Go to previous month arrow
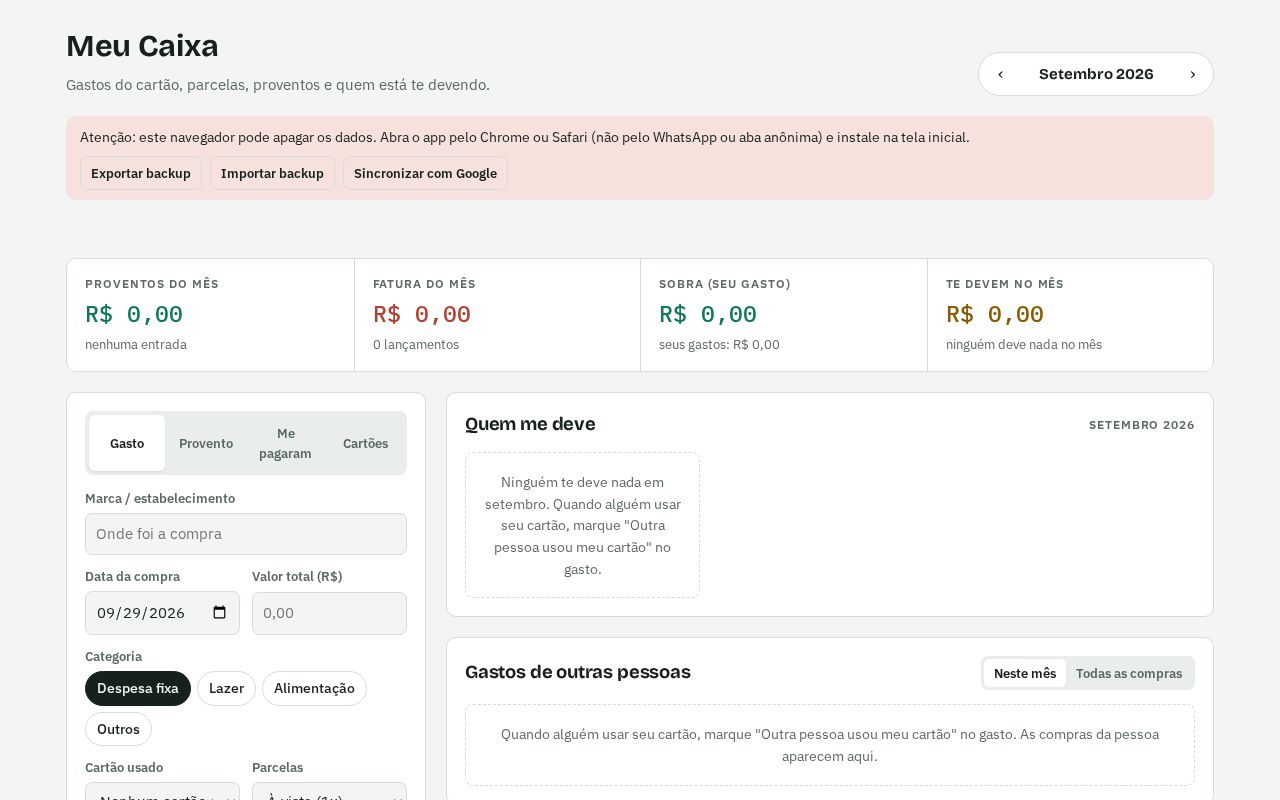The width and height of the screenshot is (1280, 800). pos(1000,74)
